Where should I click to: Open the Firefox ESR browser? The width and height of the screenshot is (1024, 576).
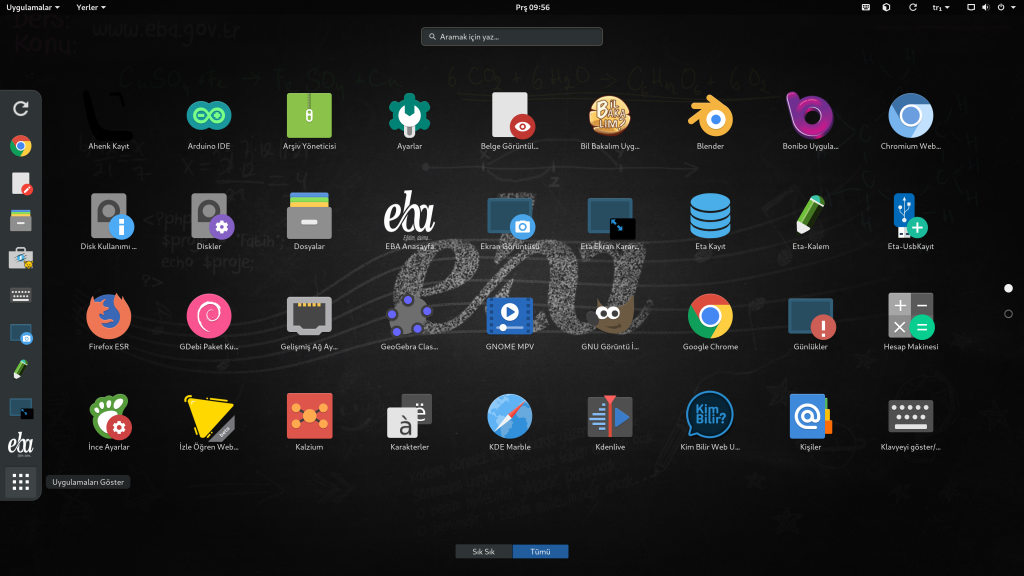(x=108, y=322)
